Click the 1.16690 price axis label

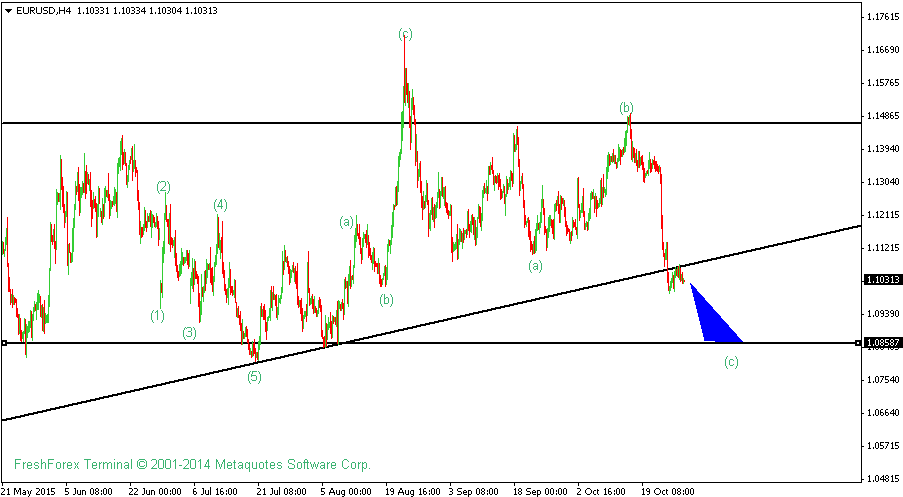883,50
